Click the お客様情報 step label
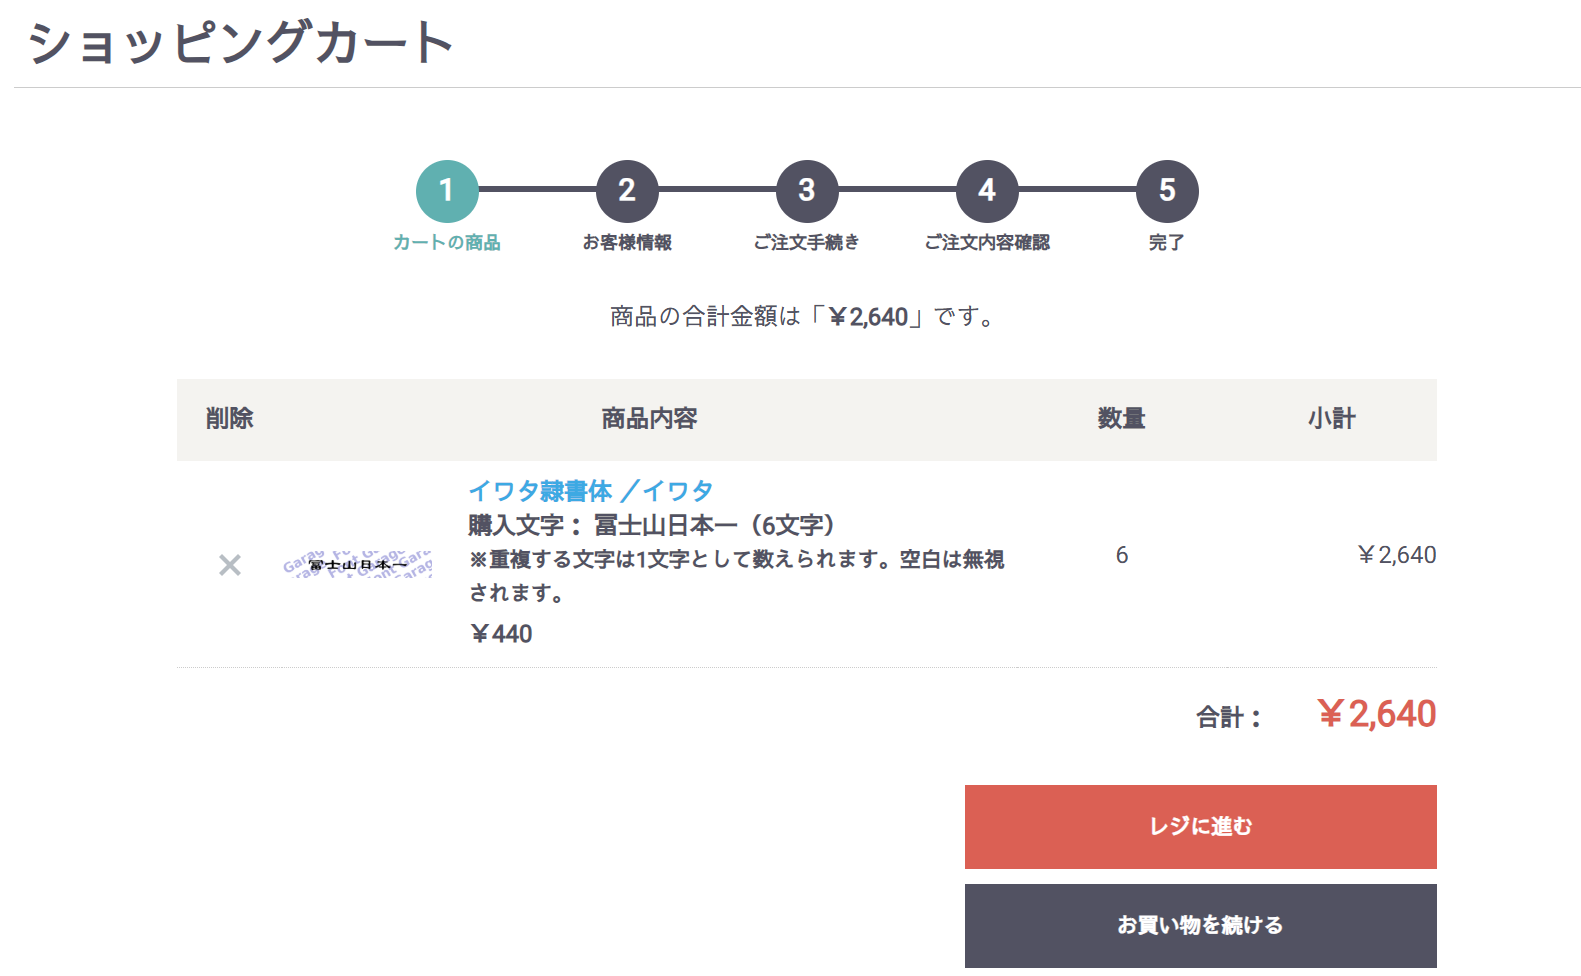This screenshot has width=1581, height=976. (627, 243)
